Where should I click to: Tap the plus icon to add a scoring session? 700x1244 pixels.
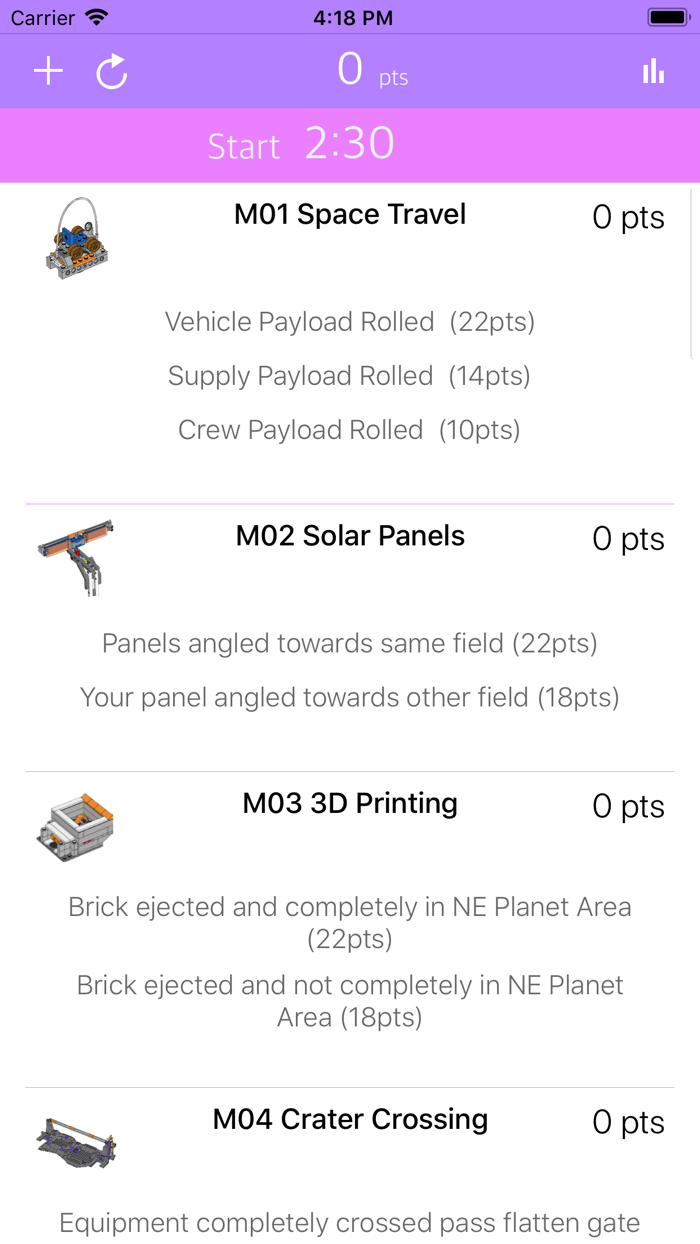47,71
